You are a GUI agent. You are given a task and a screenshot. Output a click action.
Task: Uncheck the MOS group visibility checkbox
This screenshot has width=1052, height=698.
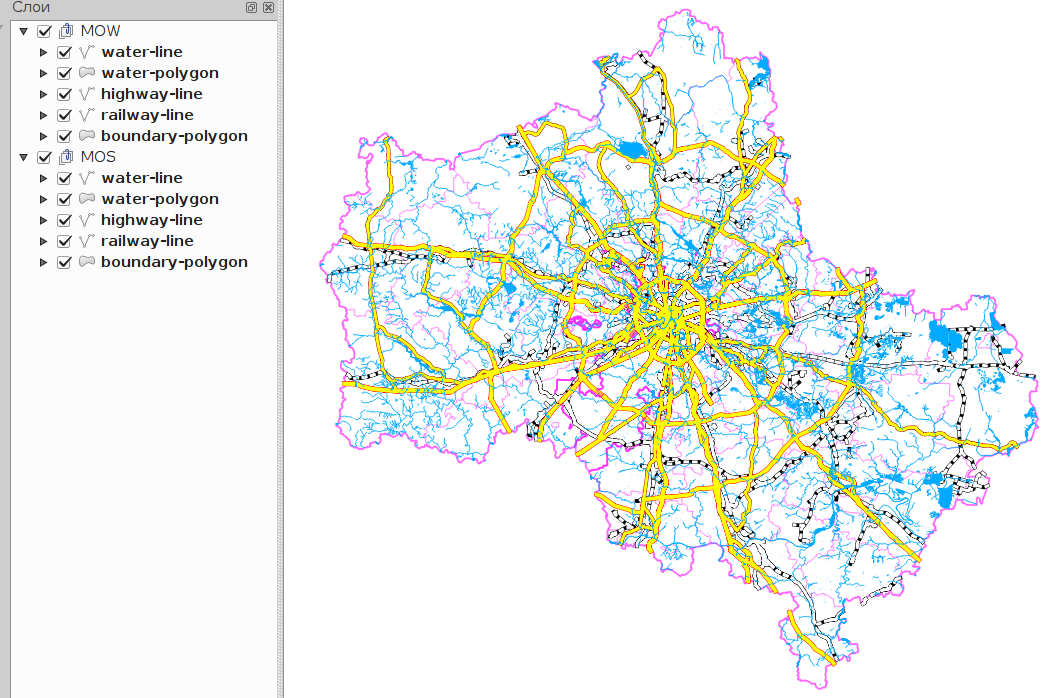point(44,158)
